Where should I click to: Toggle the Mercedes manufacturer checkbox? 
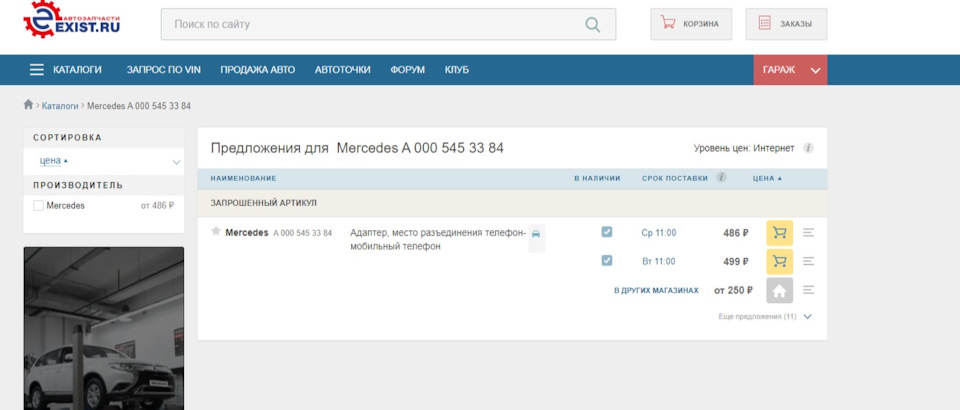coord(39,206)
